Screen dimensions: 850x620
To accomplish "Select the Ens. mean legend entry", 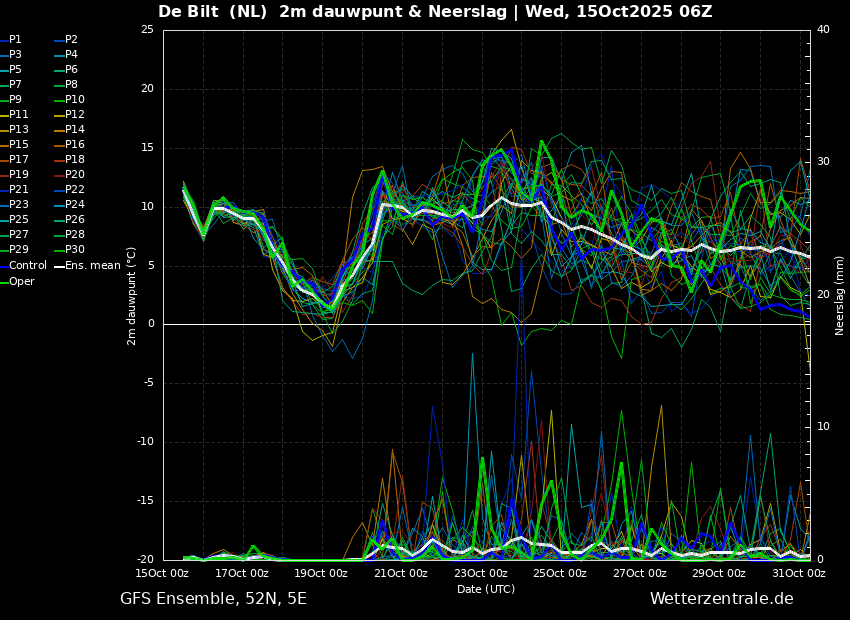I will pyautogui.click(x=87, y=266).
